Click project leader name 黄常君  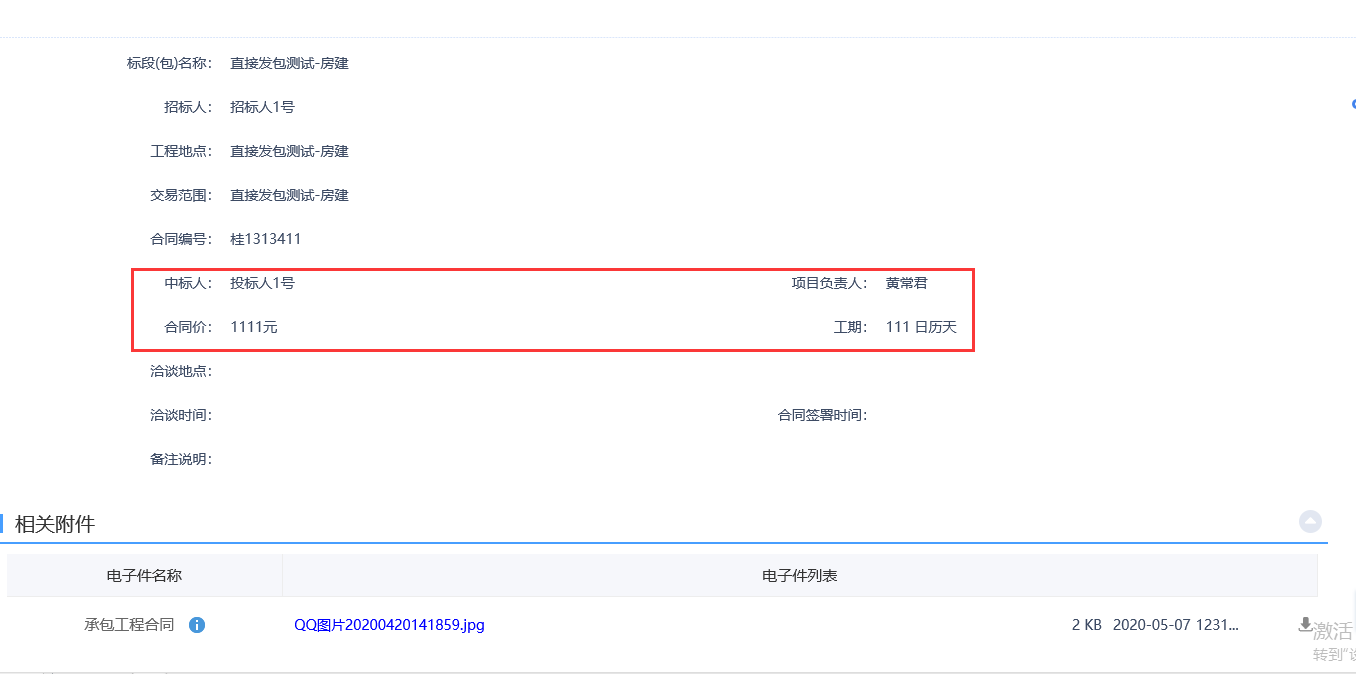pos(906,283)
